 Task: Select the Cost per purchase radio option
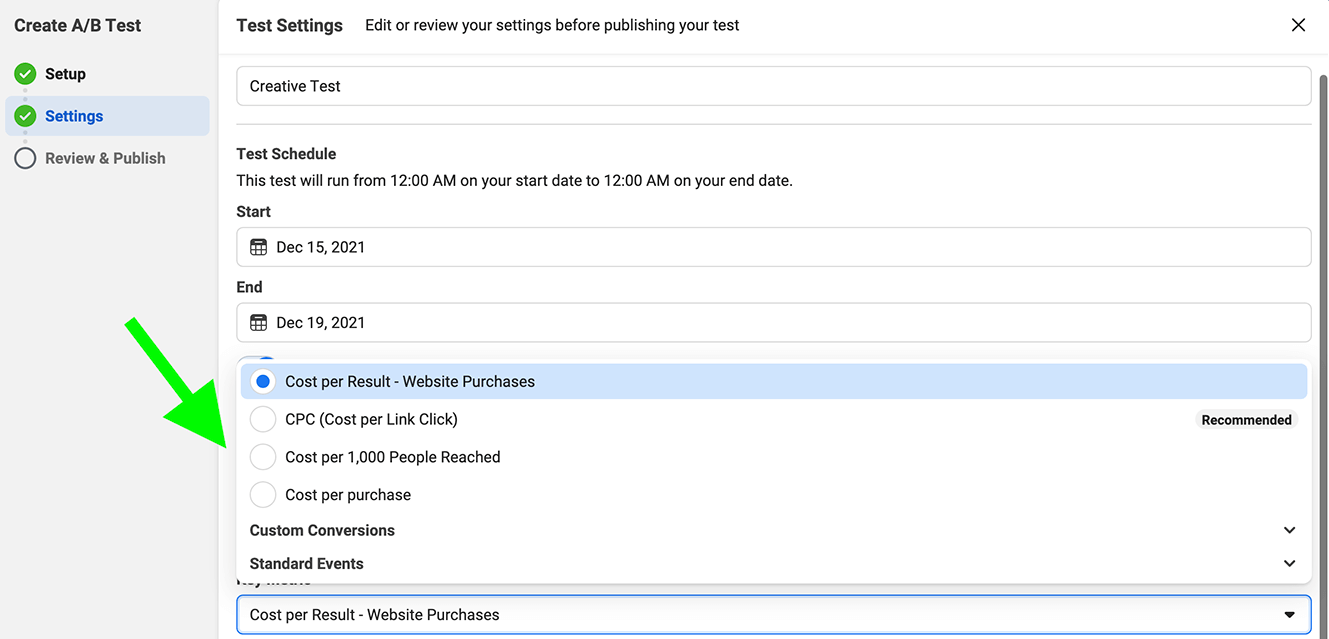click(263, 495)
